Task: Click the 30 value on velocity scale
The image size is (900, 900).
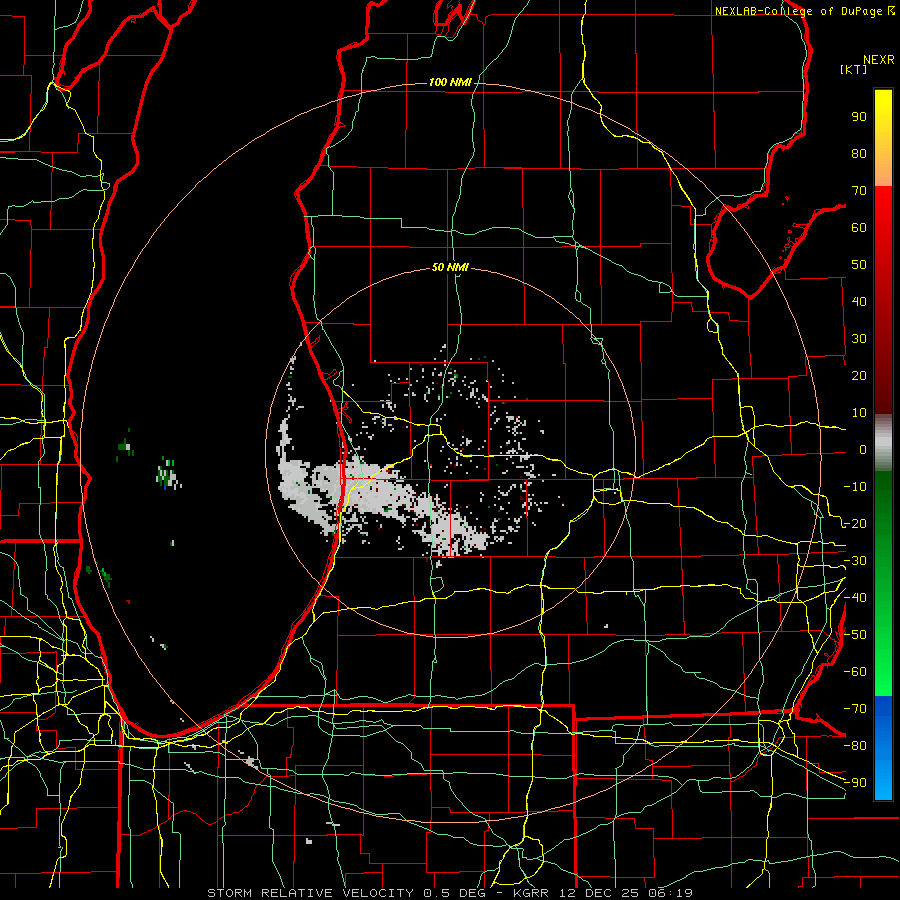Action: pyautogui.click(x=859, y=339)
